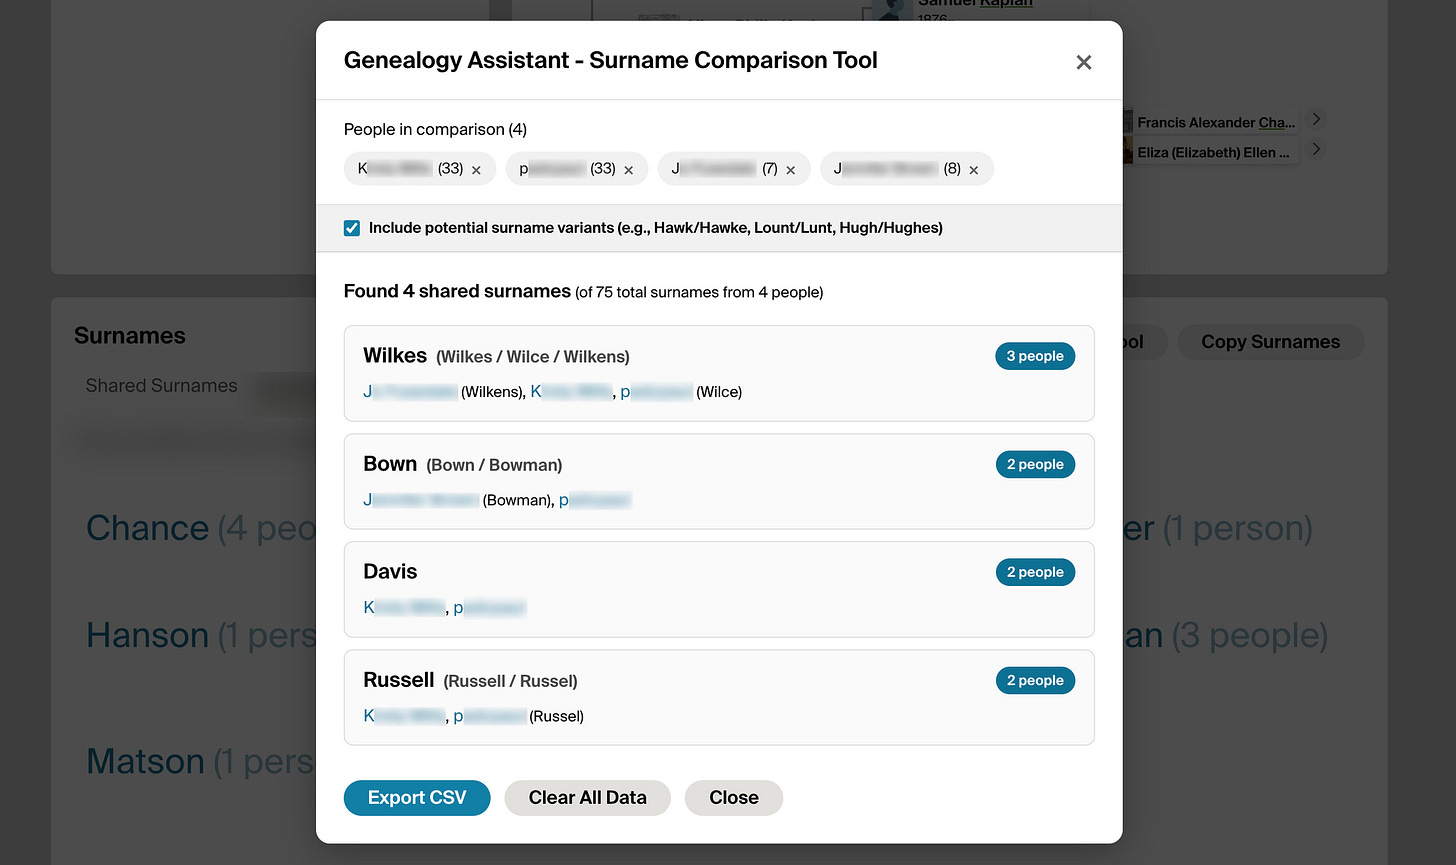Click the Close button at the dialog bottom
The height and width of the screenshot is (865, 1456).
(734, 798)
